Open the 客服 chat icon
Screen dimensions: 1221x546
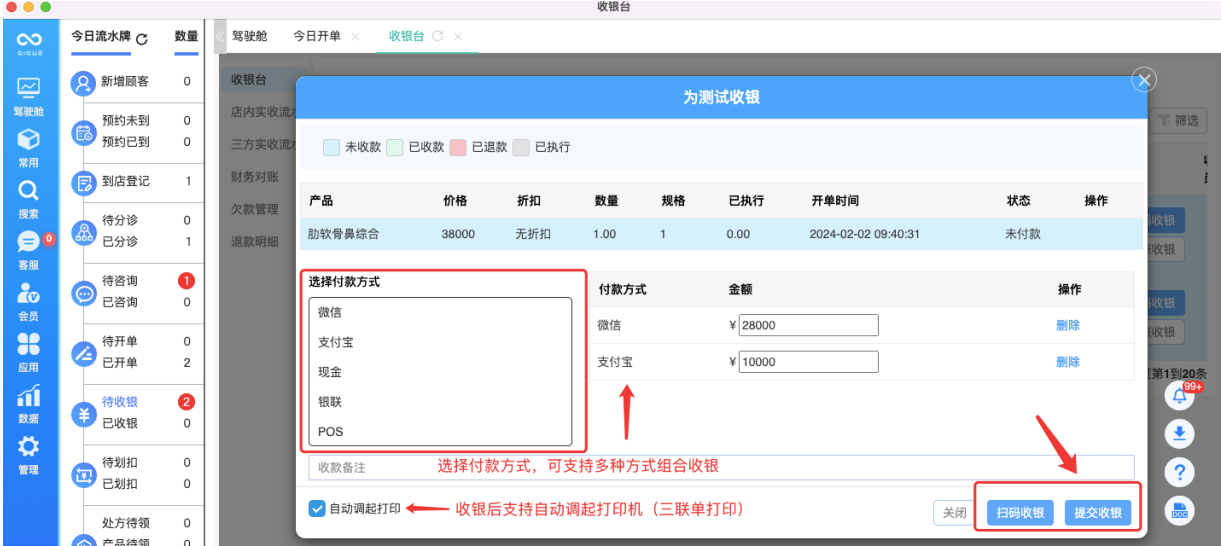(28, 242)
